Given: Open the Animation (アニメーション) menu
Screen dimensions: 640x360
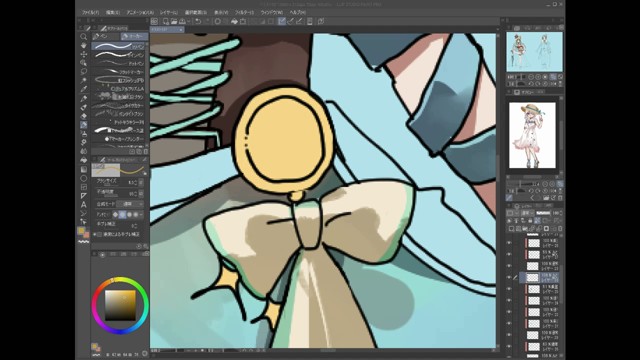Looking at the screenshot, I should pyautogui.click(x=140, y=13).
